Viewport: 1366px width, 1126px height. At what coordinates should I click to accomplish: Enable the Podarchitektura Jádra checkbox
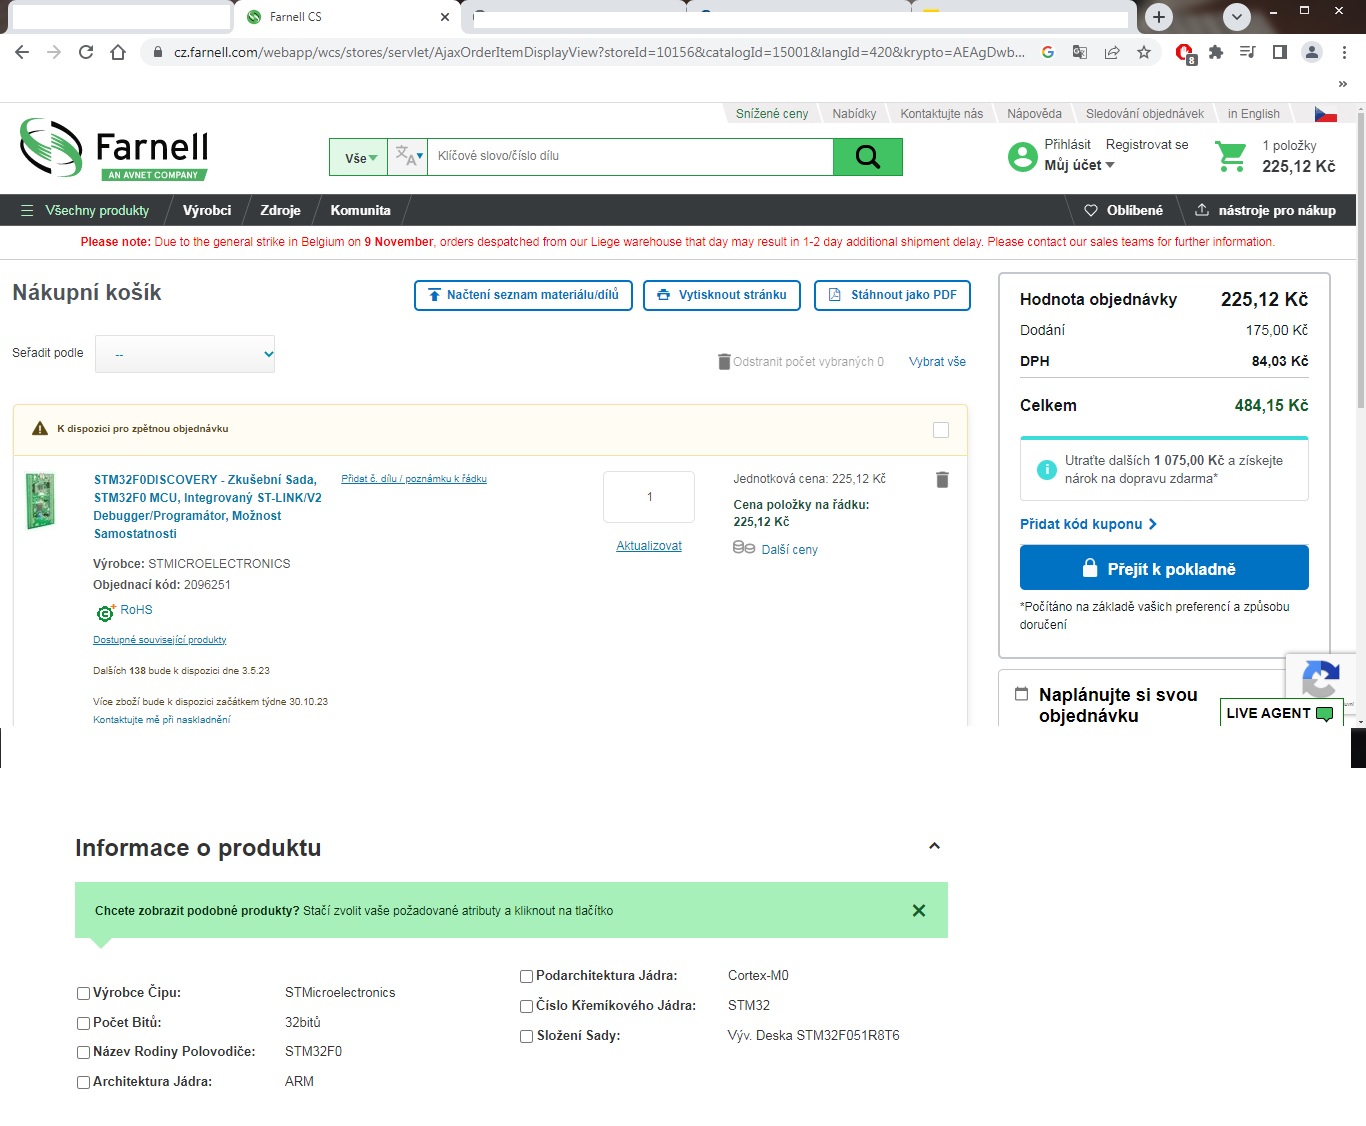click(526, 976)
